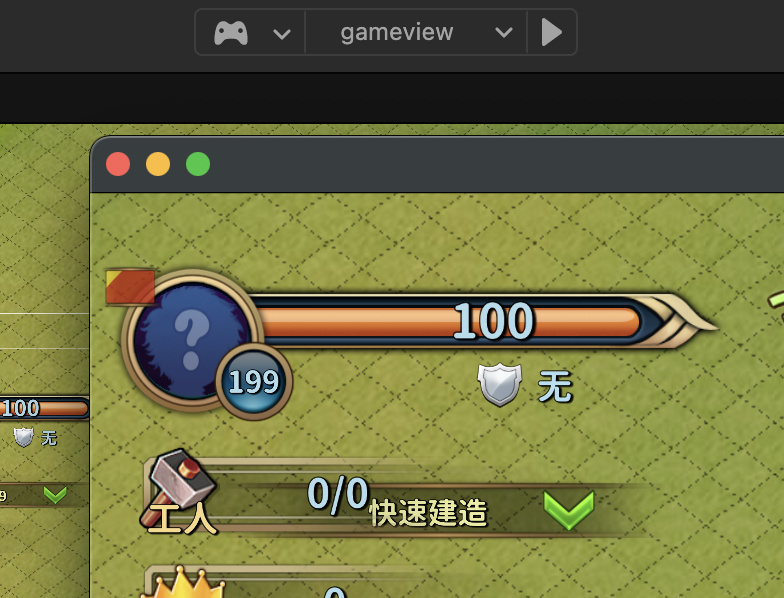Click the silver shield icon
This screenshot has height=598, width=784.
click(500, 384)
